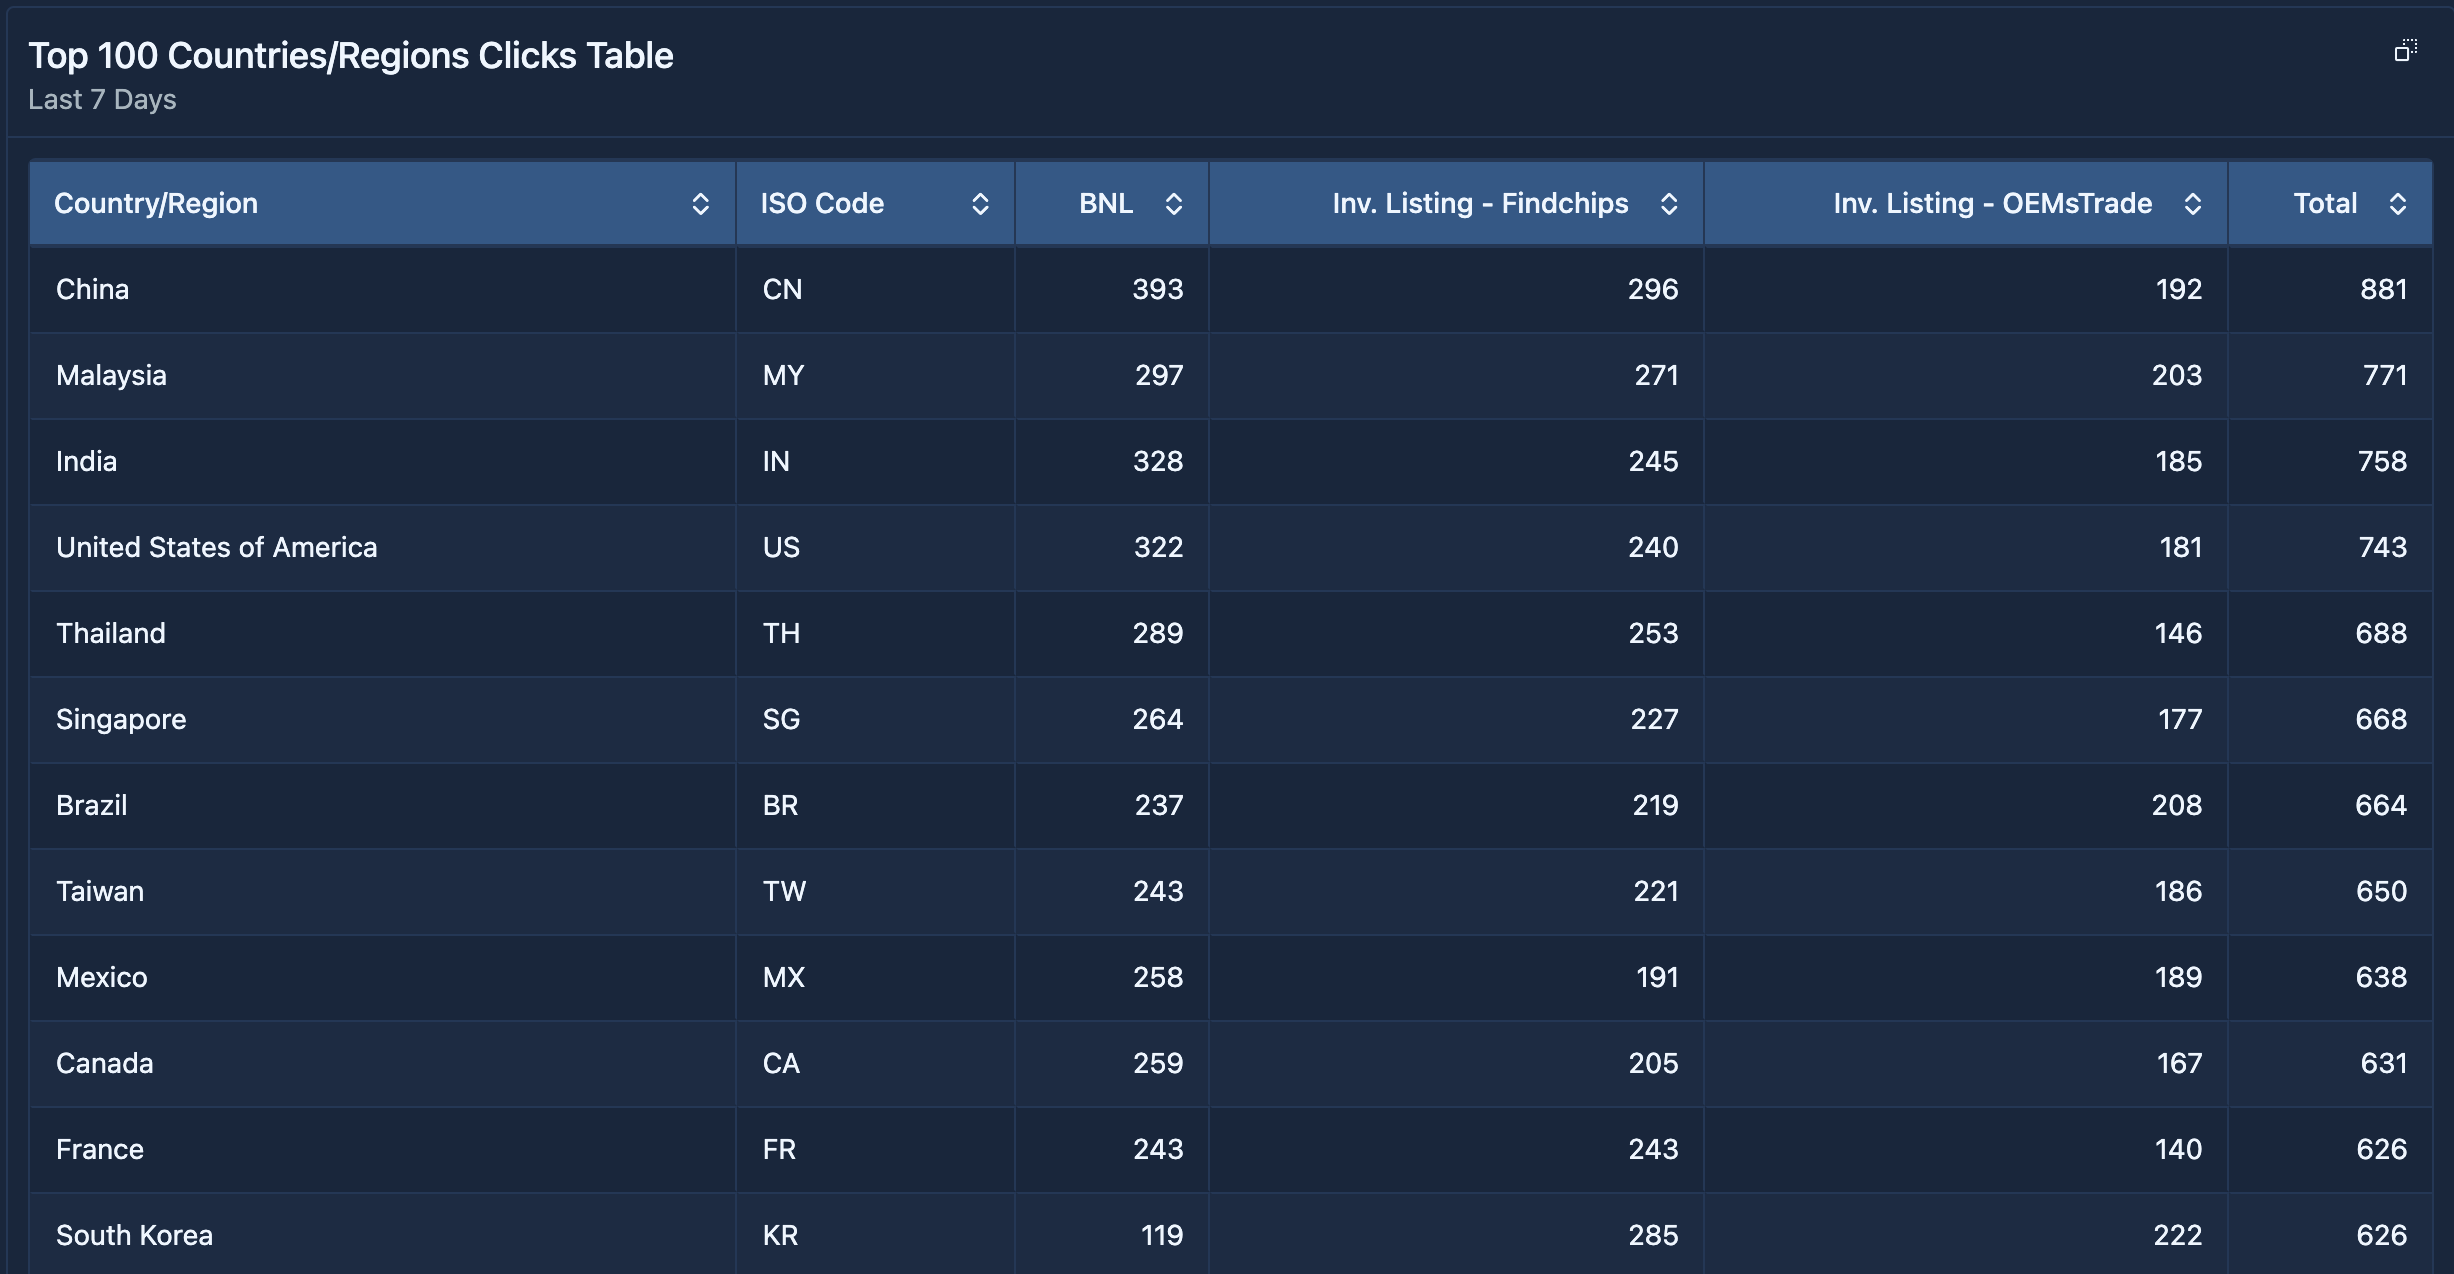Click the Top 100 Countries/Regions Clicks Table title
The width and height of the screenshot is (2454, 1274).
[350, 56]
